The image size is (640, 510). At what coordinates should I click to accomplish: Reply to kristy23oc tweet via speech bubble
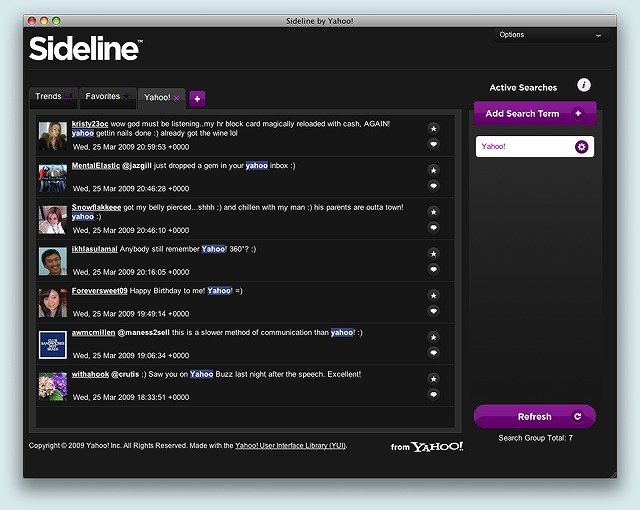(433, 144)
